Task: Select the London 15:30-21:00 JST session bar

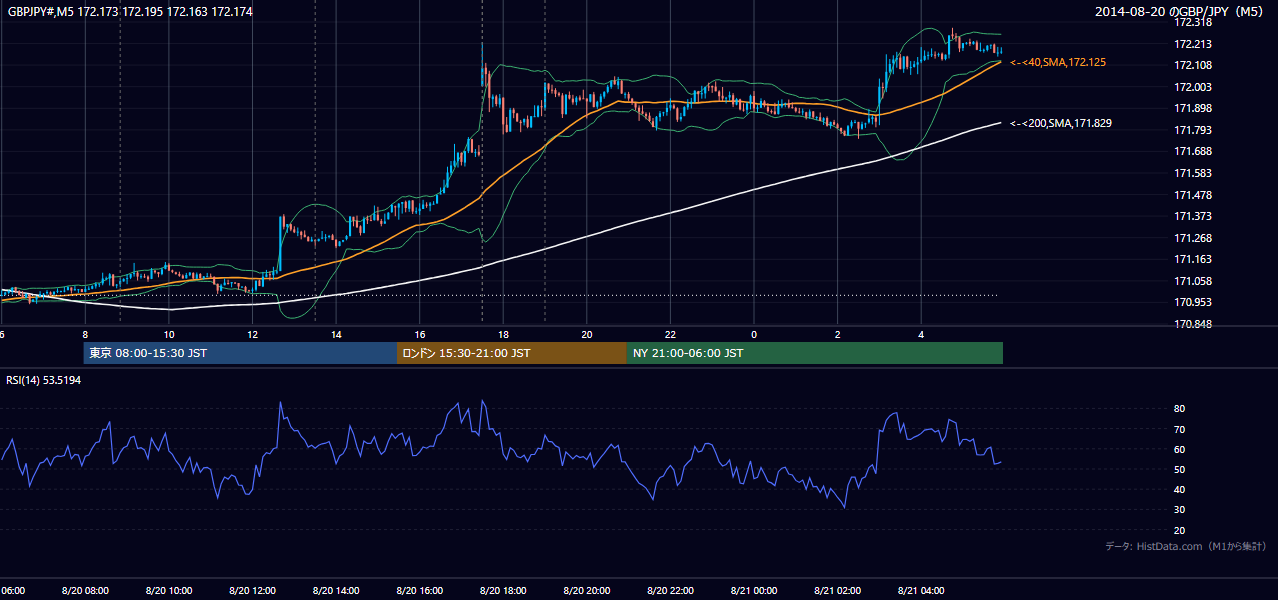Action: (x=512, y=353)
